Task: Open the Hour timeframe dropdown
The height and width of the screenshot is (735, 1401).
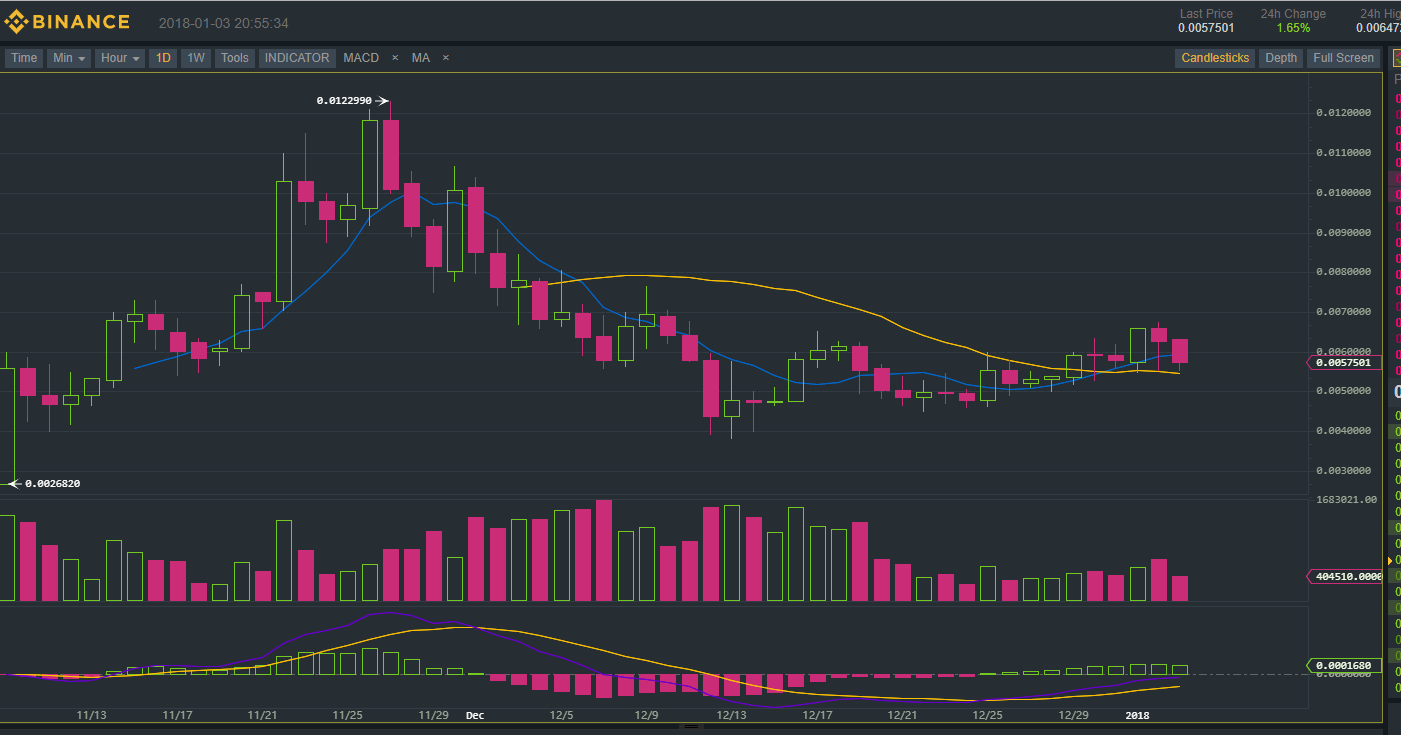Action: pos(119,58)
